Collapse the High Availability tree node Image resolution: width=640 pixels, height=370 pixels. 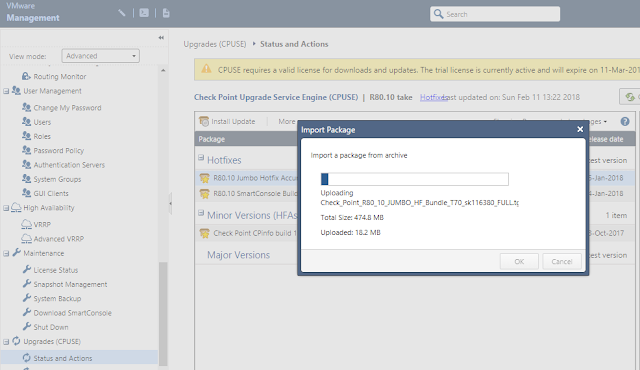click(6, 208)
